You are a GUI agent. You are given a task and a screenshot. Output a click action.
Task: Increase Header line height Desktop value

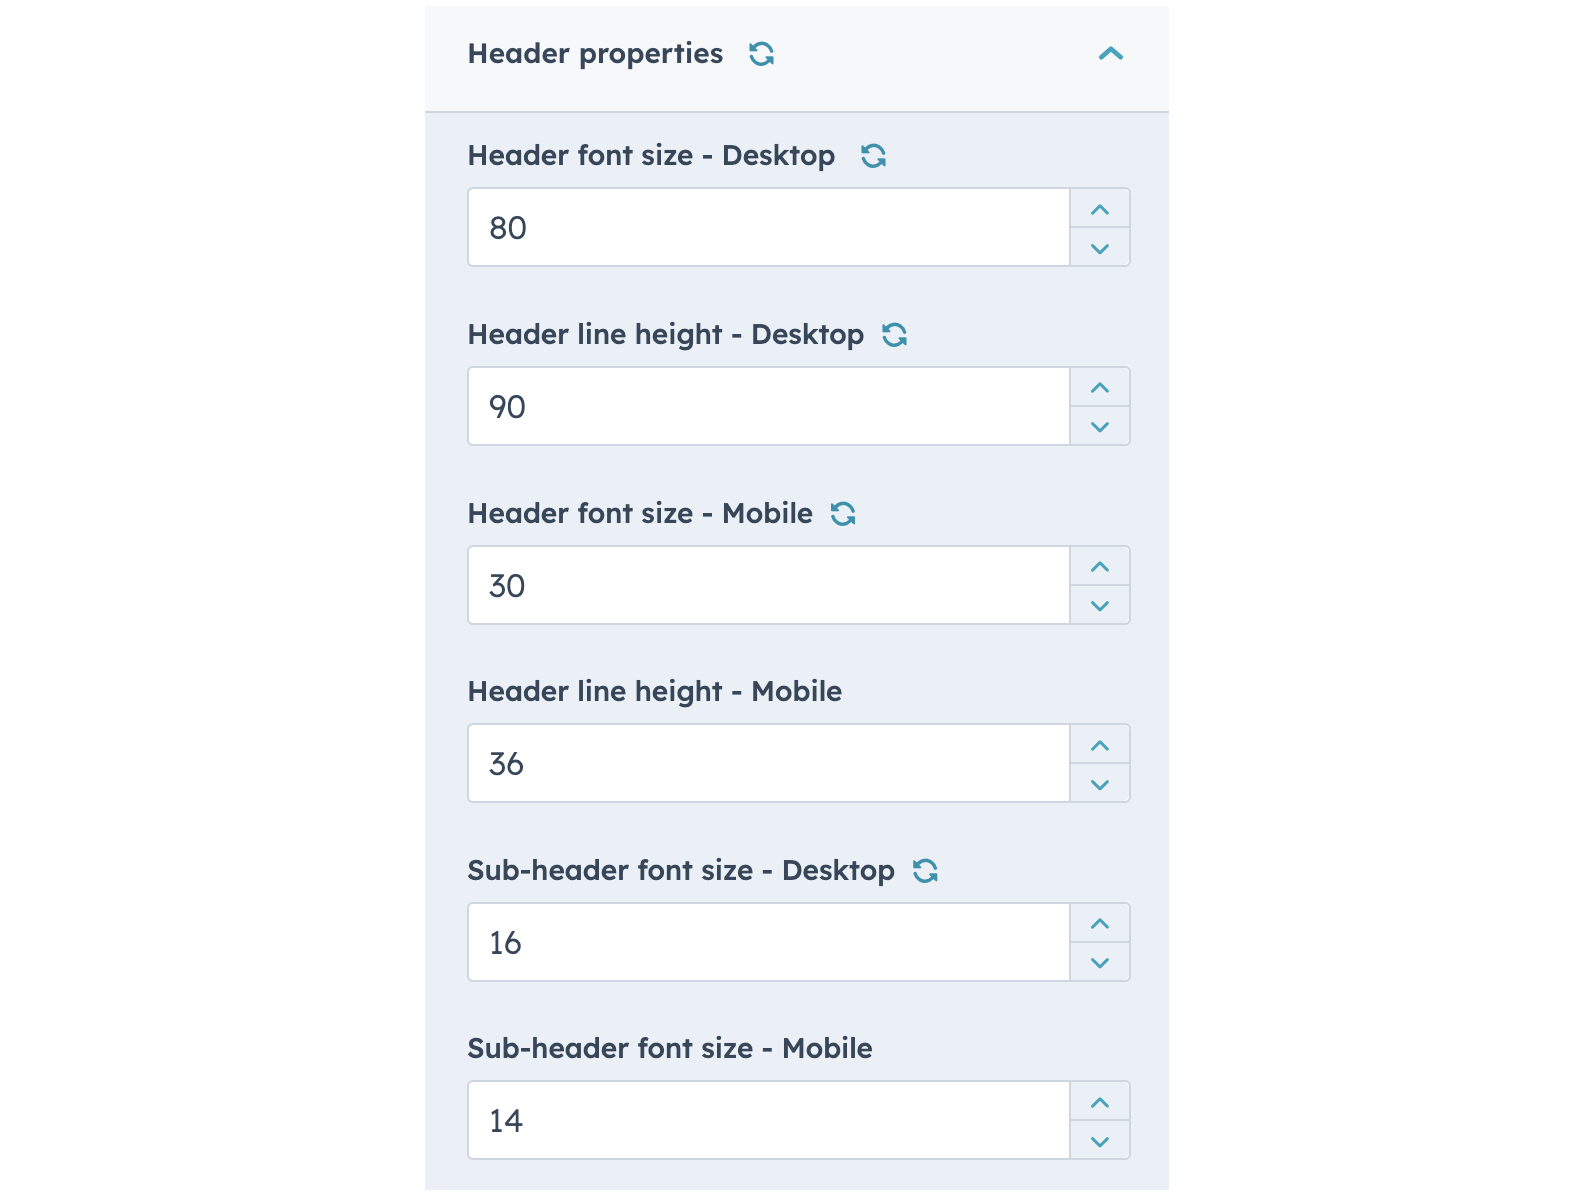click(1100, 388)
